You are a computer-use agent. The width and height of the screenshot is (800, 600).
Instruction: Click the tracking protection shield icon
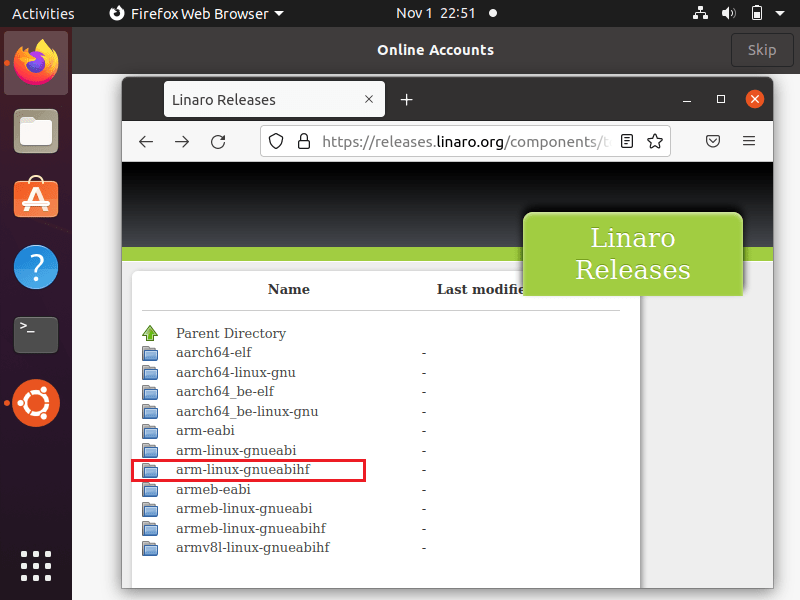(275, 141)
